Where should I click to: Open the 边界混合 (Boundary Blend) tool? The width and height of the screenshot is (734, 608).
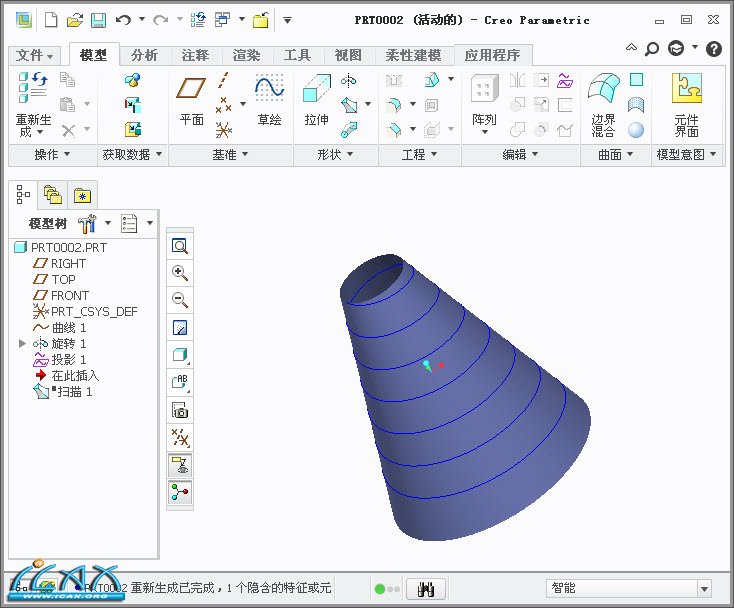[603, 92]
